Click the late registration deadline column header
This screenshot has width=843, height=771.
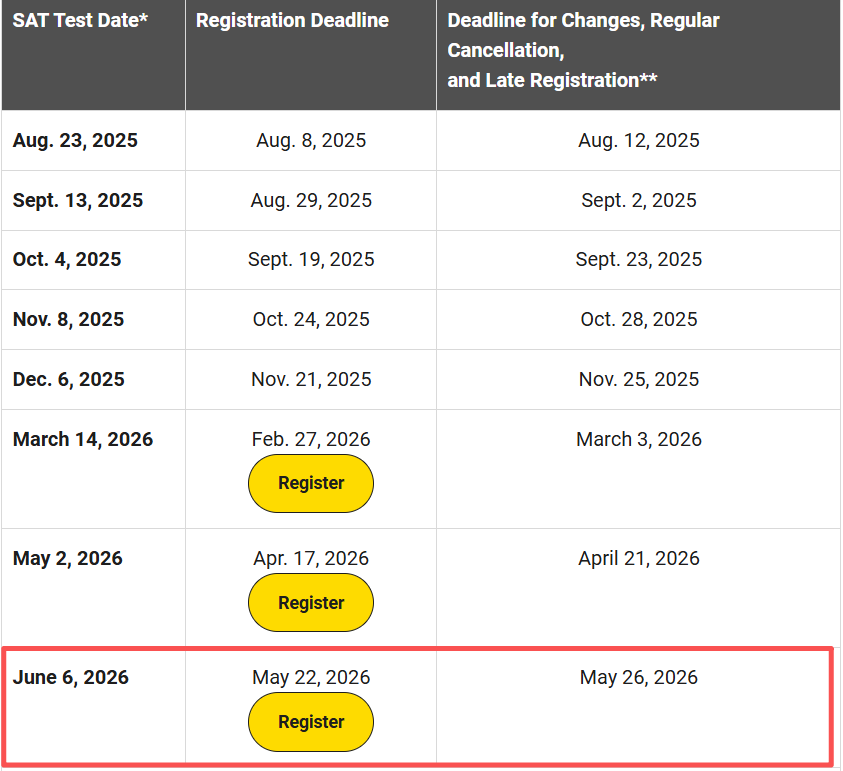click(x=583, y=50)
